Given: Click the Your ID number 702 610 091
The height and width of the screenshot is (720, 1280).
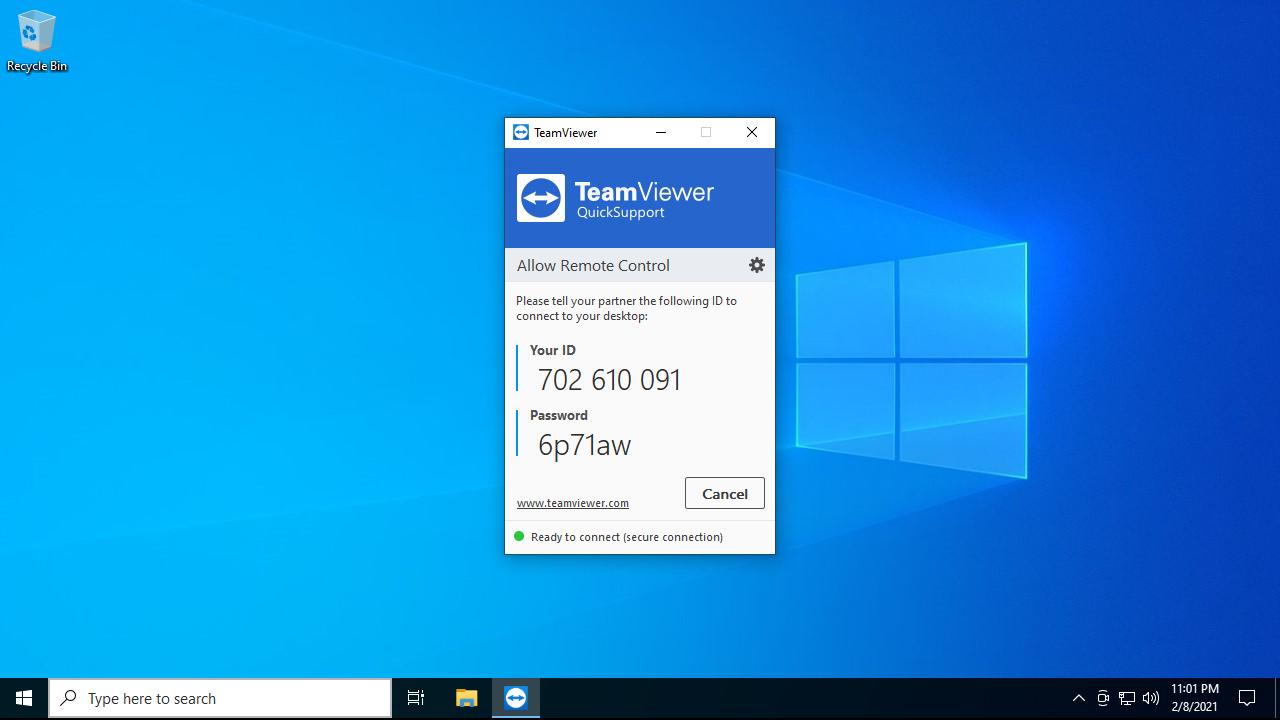Looking at the screenshot, I should (609, 380).
